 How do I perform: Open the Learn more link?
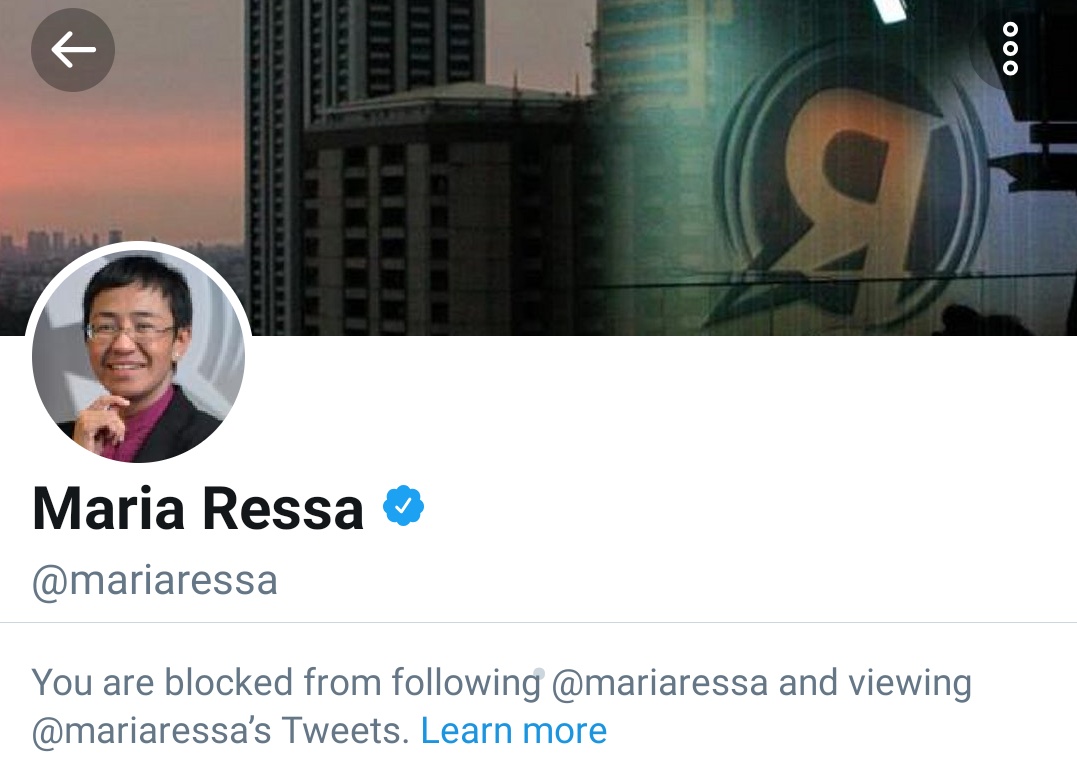point(514,731)
